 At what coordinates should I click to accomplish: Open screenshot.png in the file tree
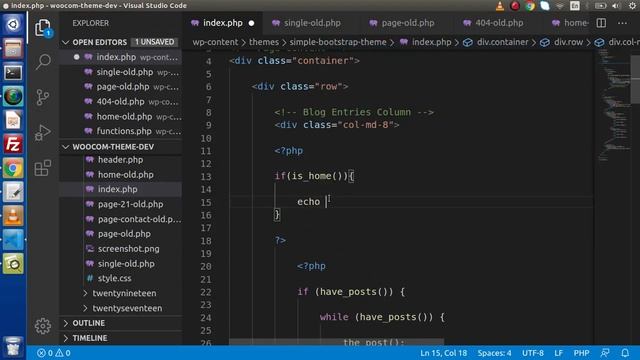(128, 249)
